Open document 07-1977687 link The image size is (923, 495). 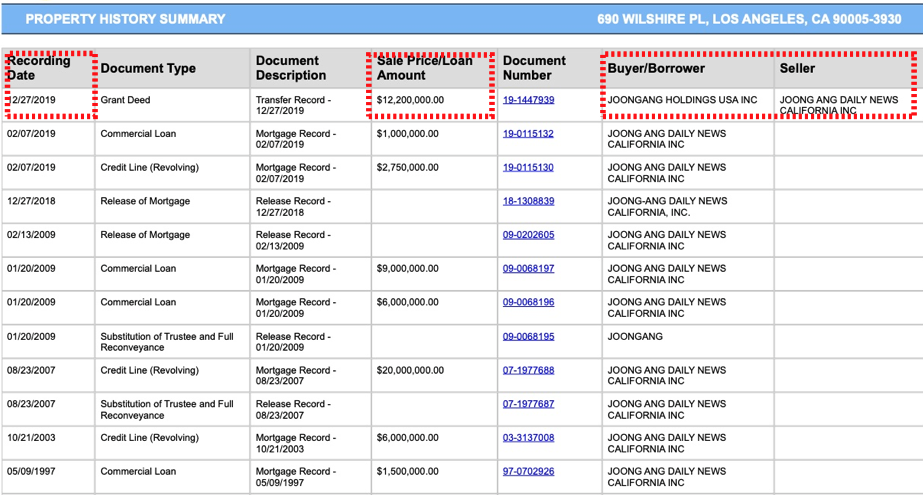point(528,404)
